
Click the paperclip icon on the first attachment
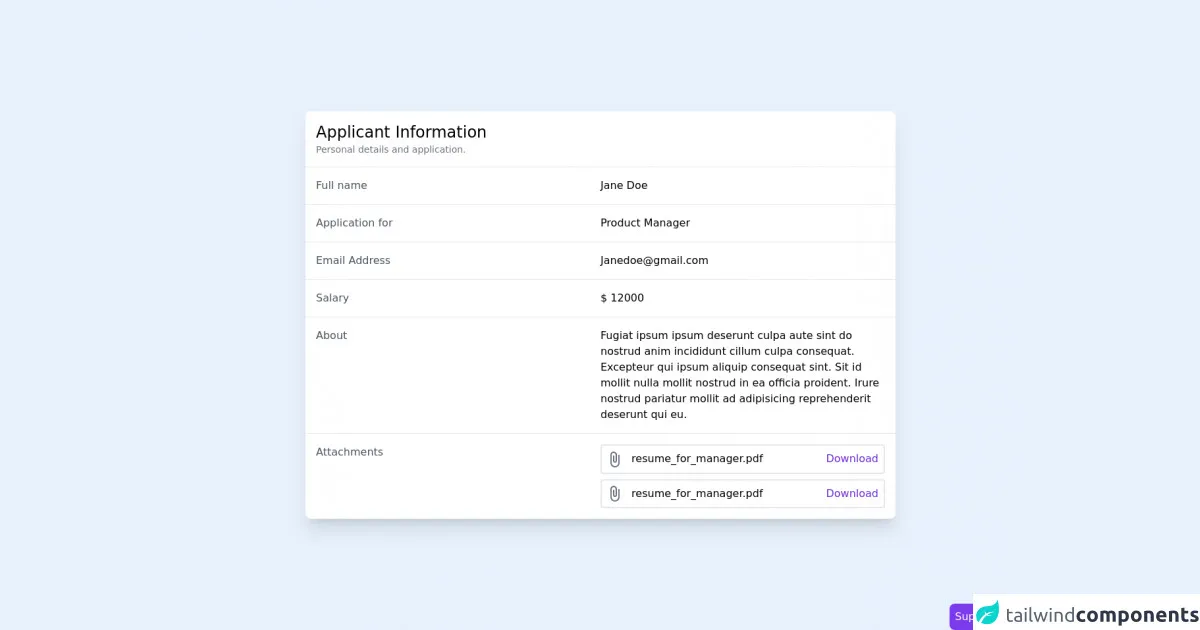(x=615, y=459)
